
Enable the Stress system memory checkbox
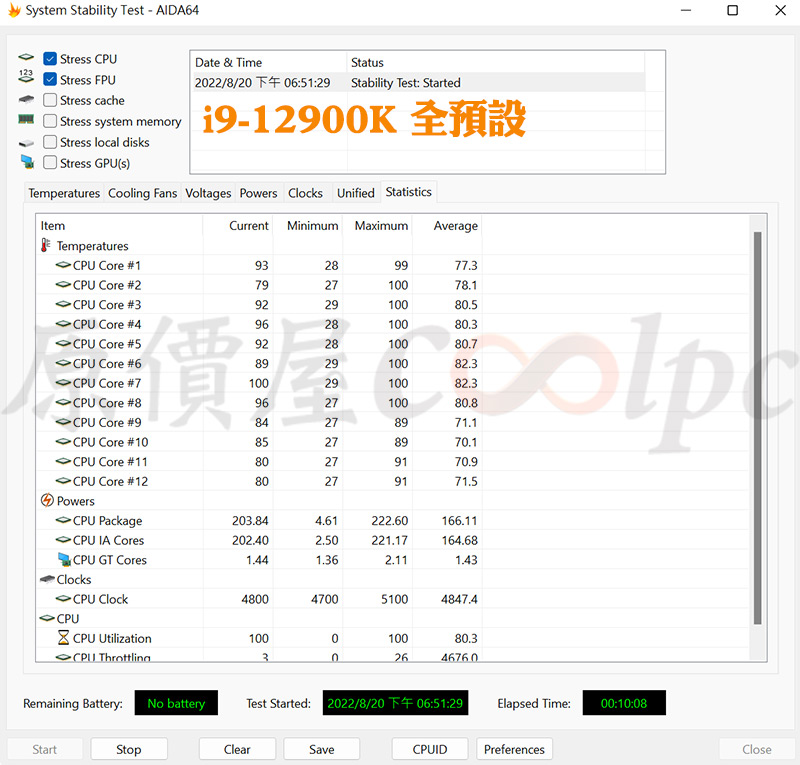click(50, 121)
